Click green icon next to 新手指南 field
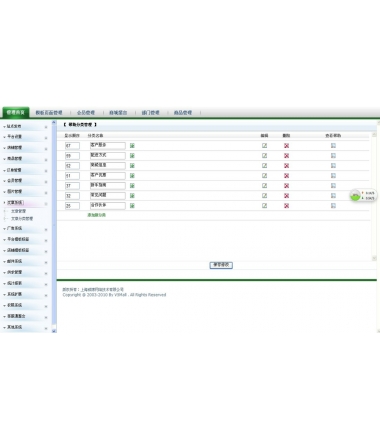 (132, 186)
